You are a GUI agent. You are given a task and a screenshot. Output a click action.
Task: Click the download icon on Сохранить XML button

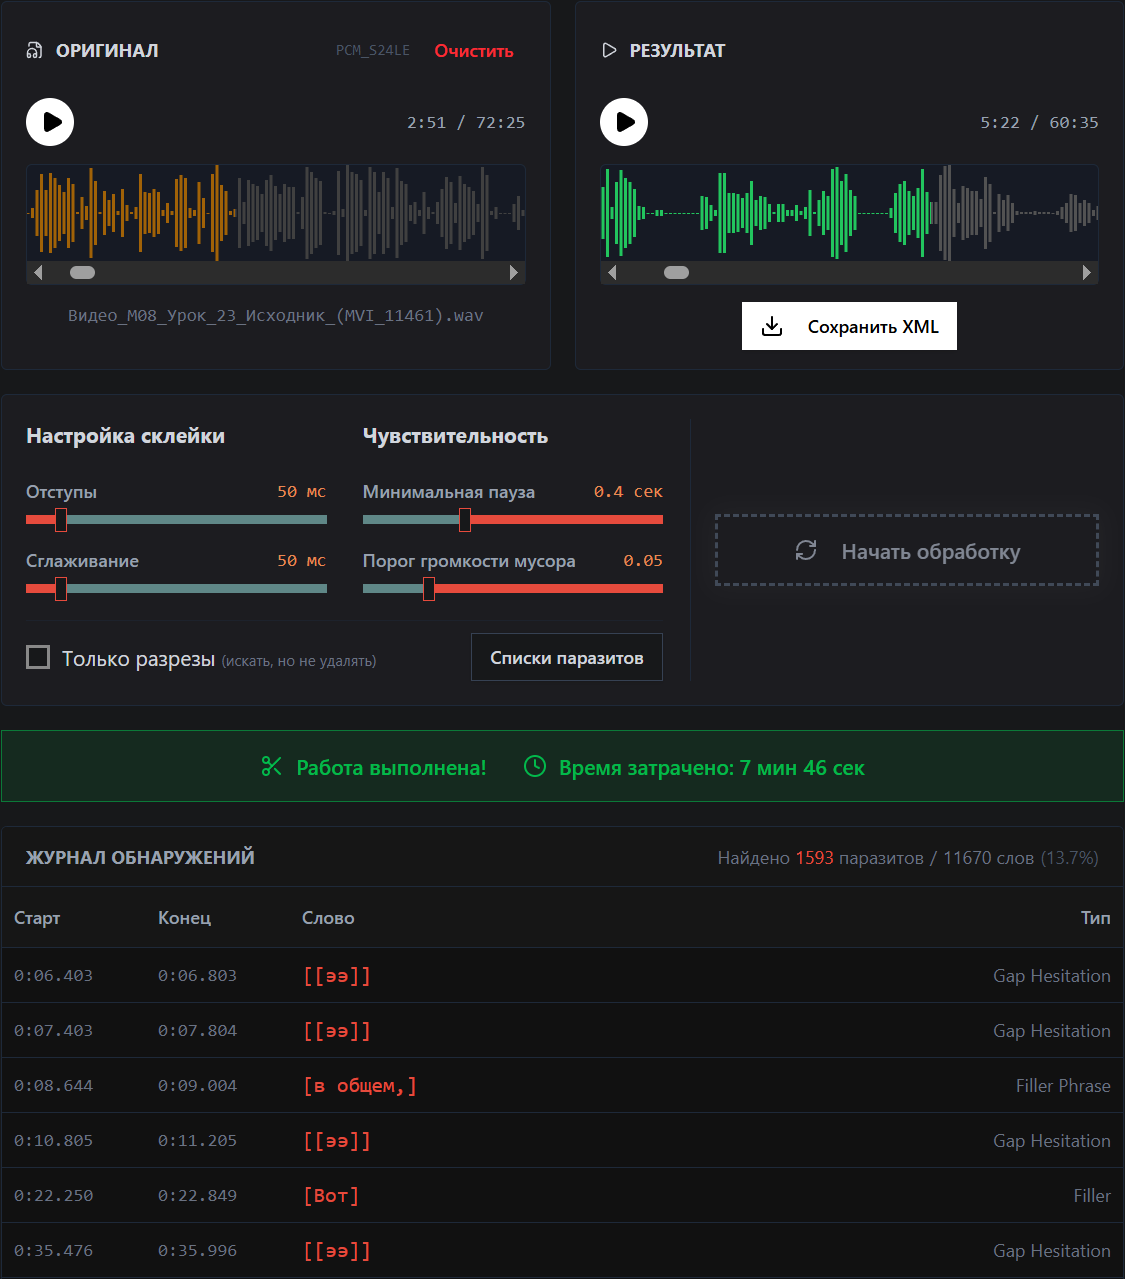pyautogui.click(x=771, y=326)
